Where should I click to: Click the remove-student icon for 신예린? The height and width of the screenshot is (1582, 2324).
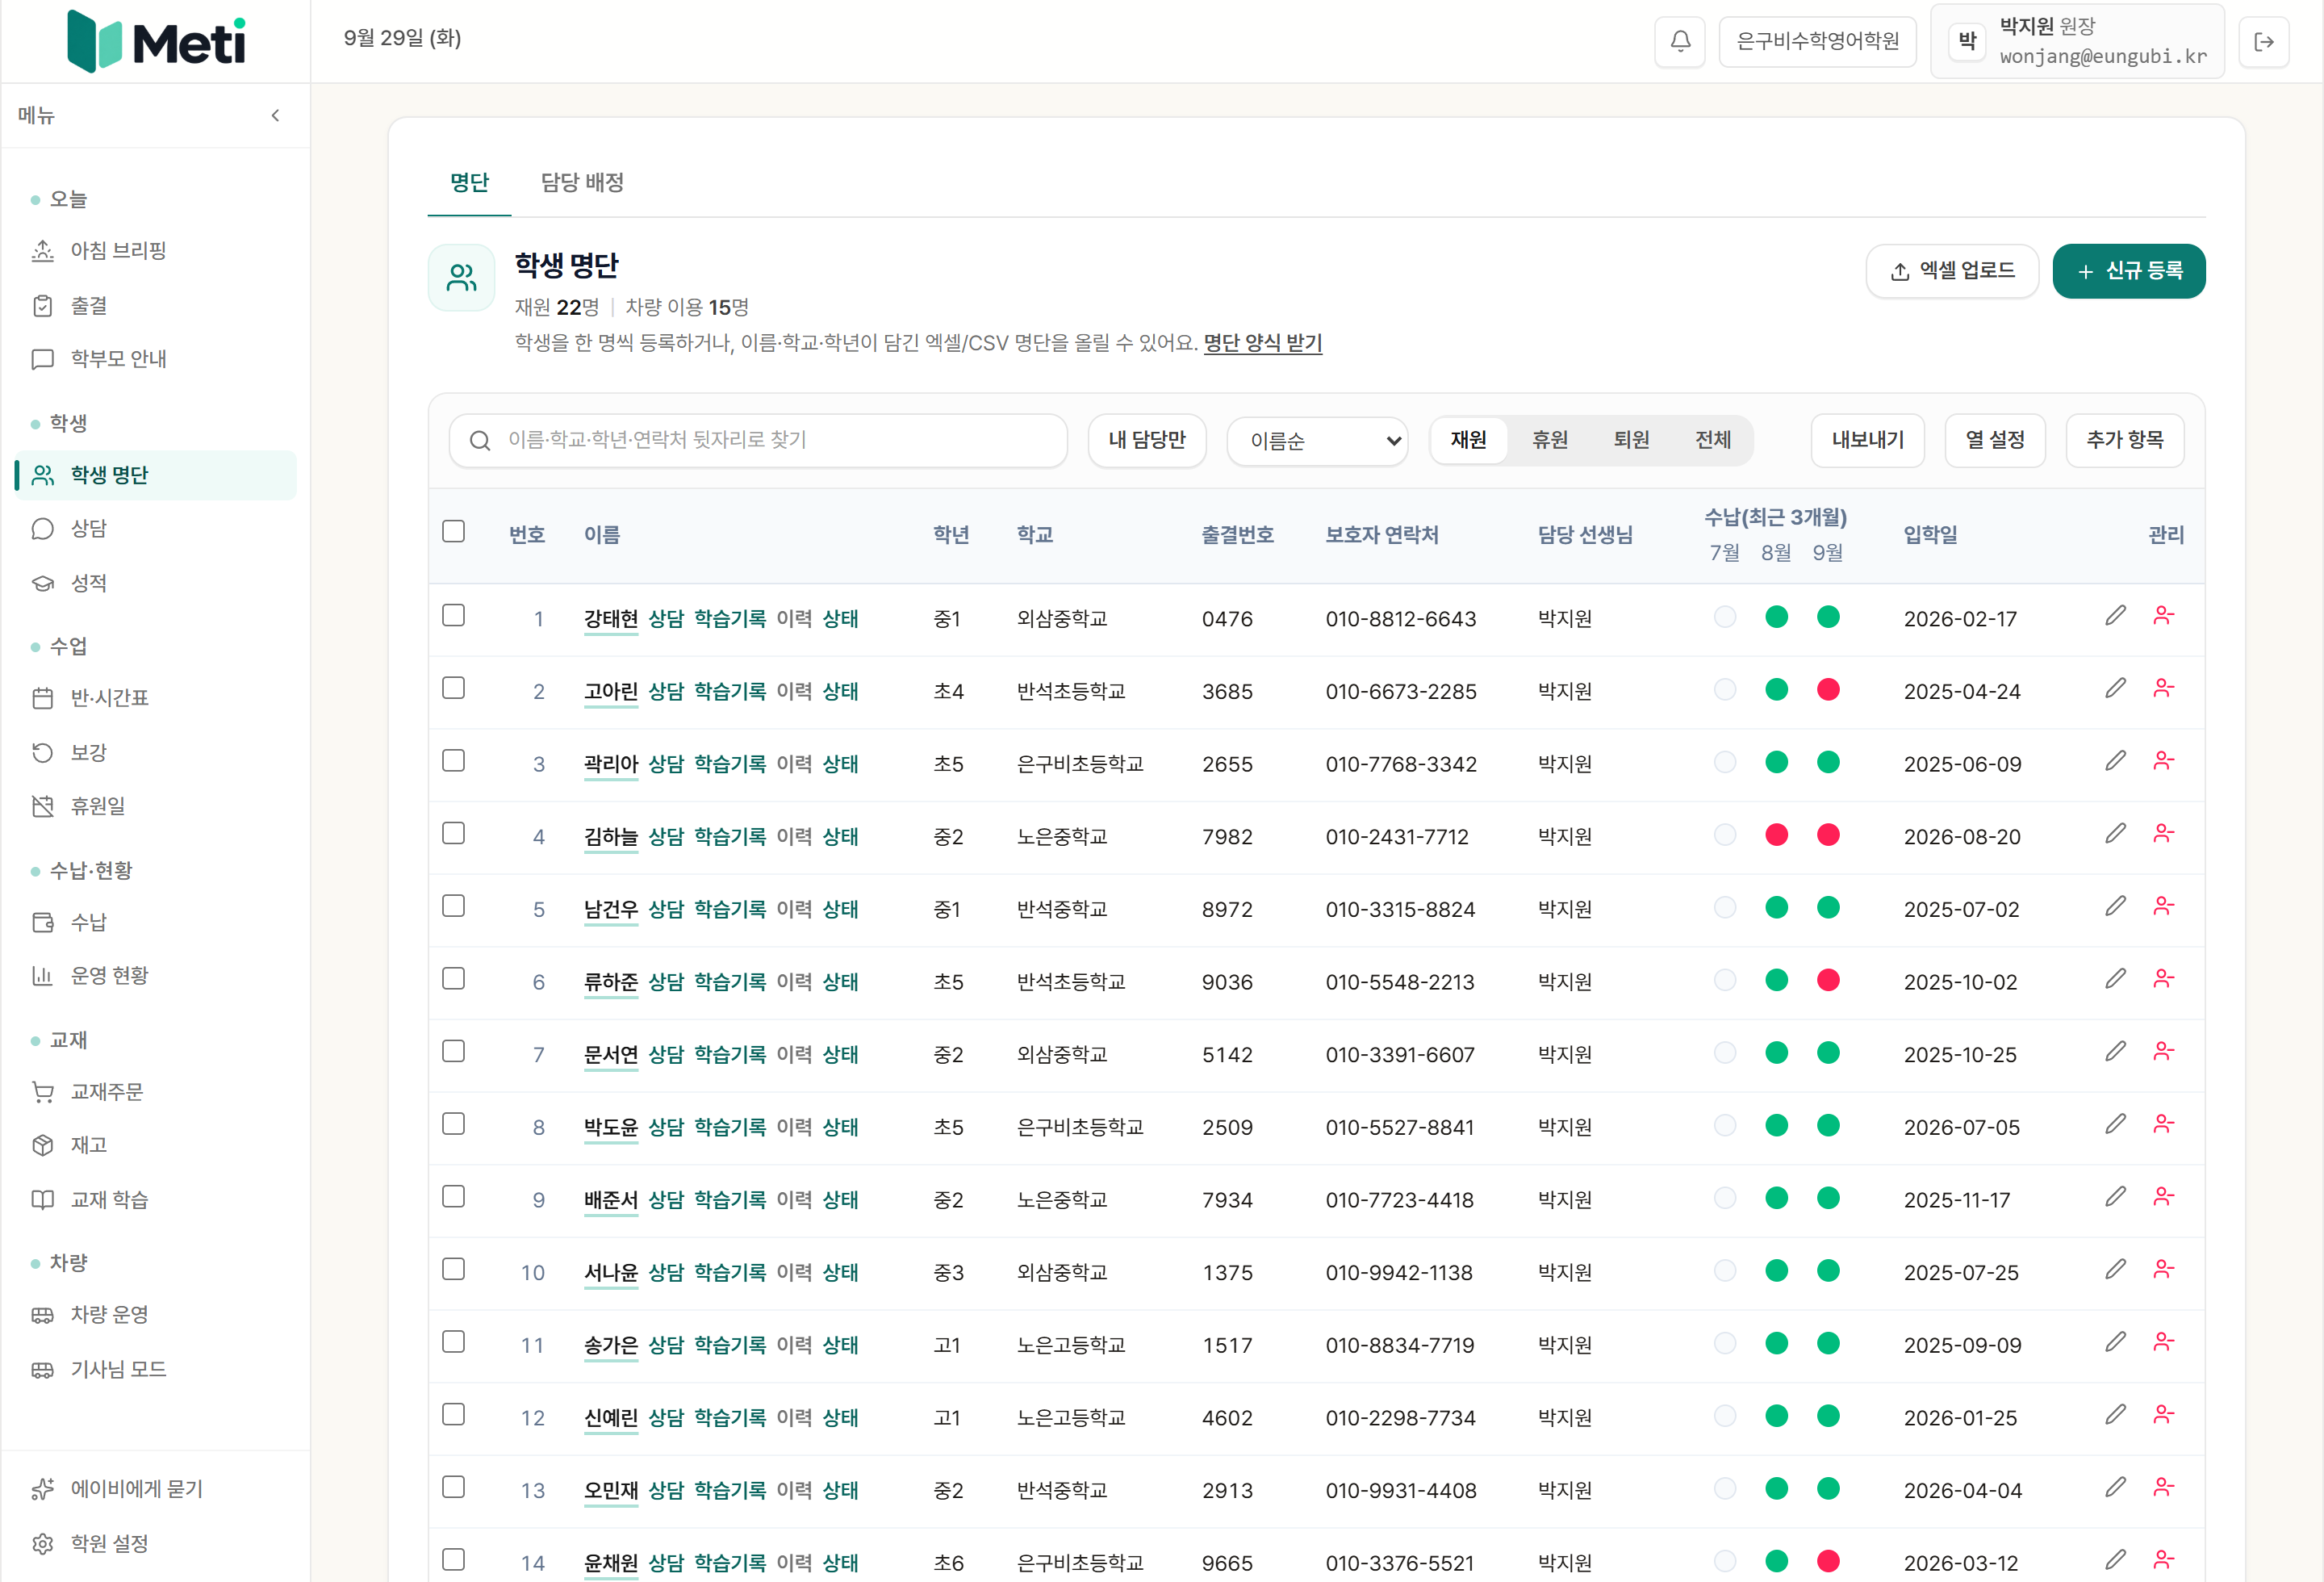[2164, 1415]
